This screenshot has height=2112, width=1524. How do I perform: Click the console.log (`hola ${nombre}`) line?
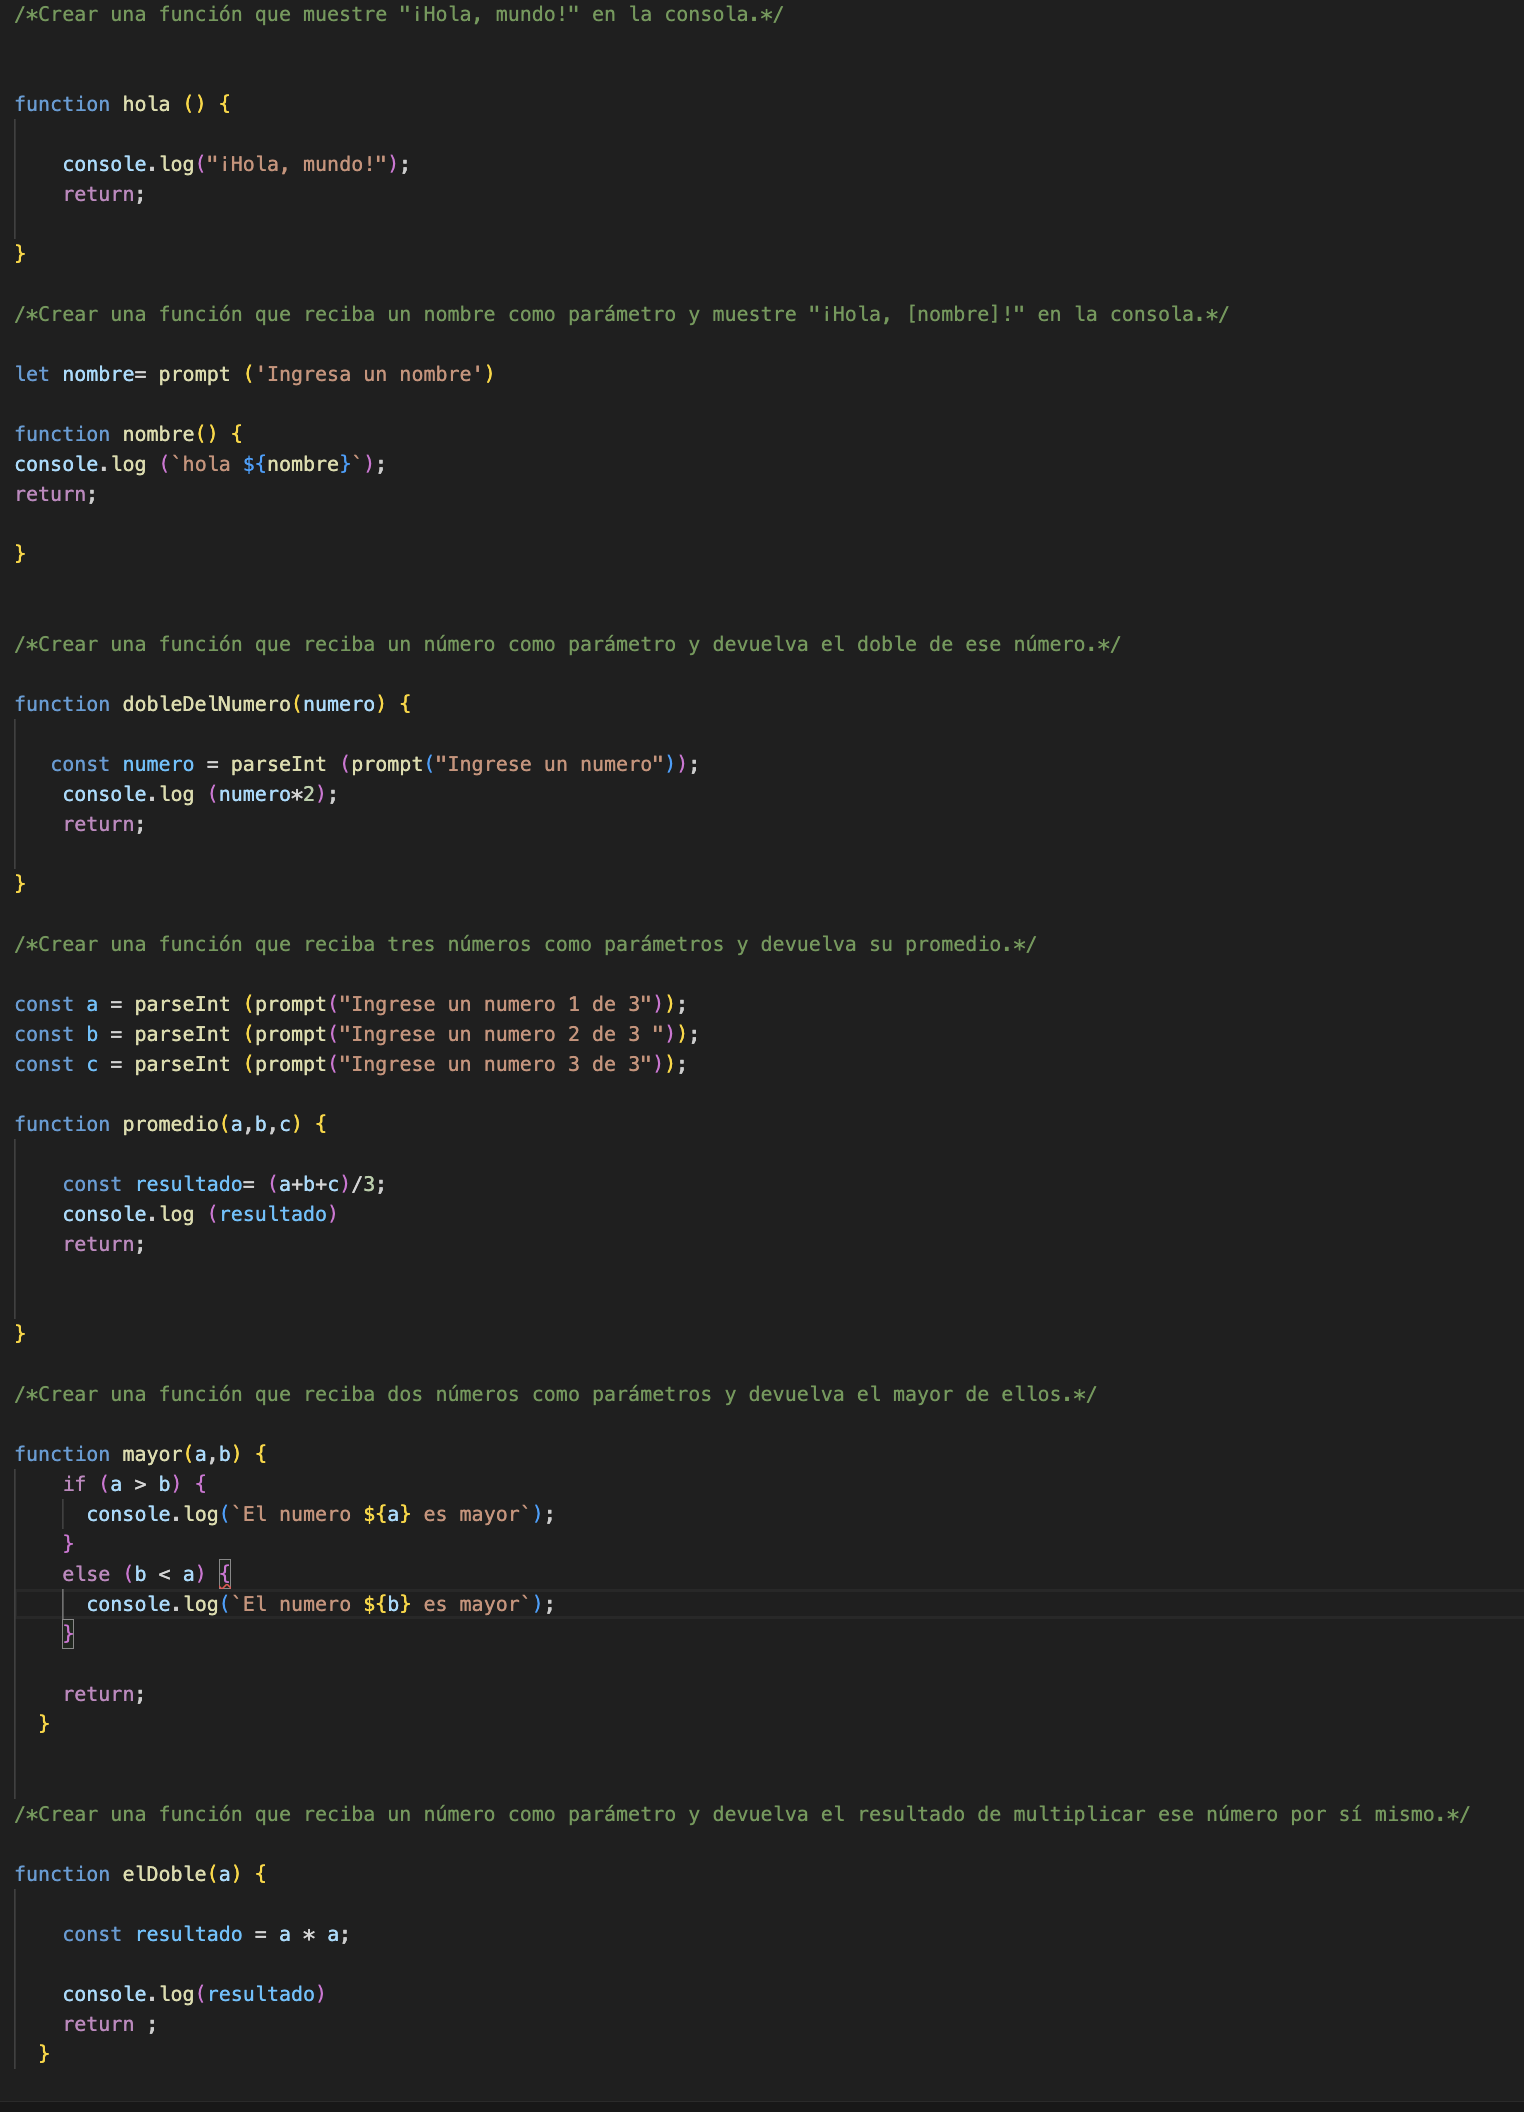click(200, 464)
